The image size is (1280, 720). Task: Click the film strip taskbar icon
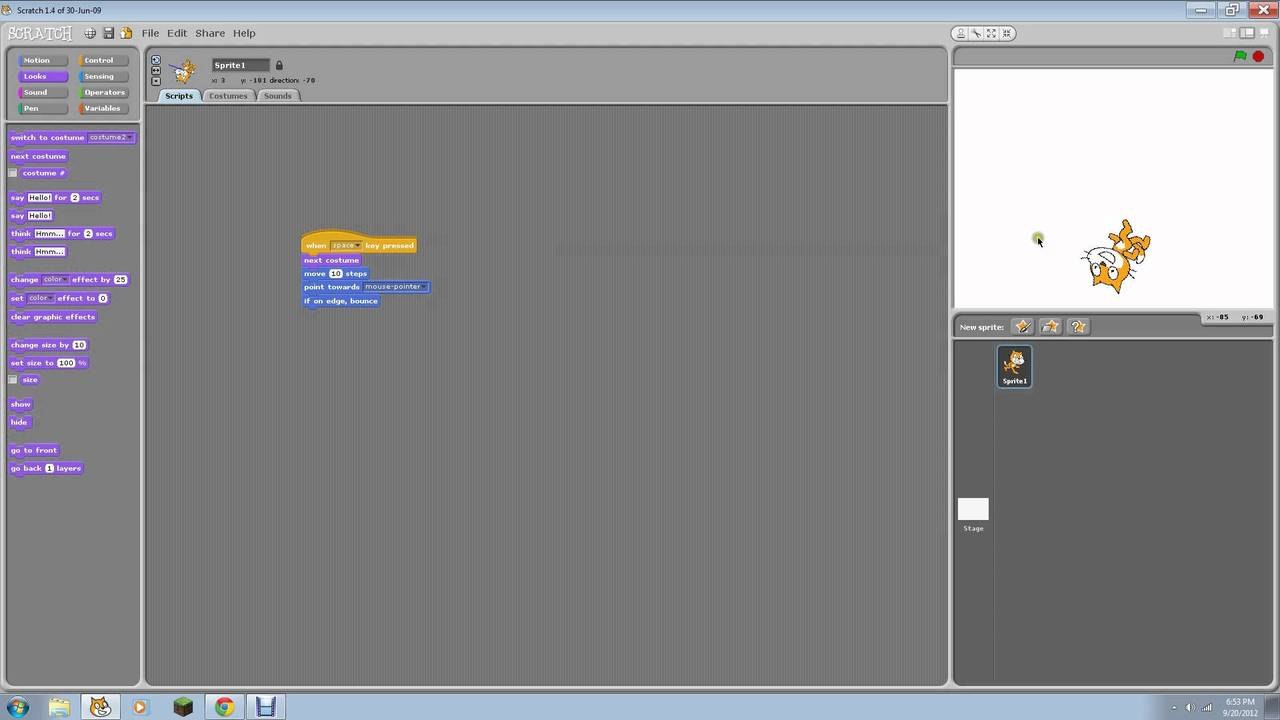pyautogui.click(x=265, y=707)
